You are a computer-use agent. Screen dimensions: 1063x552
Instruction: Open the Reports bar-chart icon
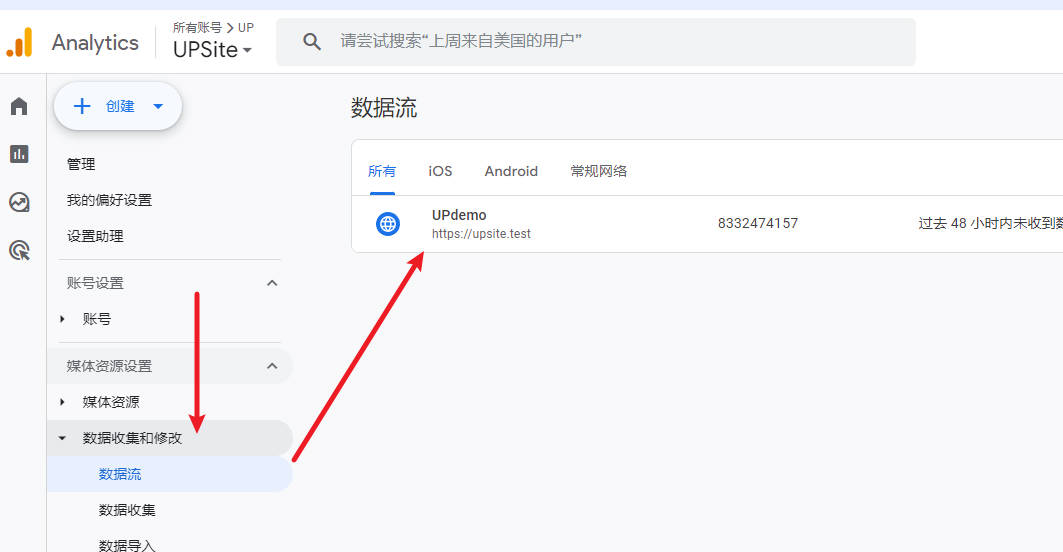[19, 154]
